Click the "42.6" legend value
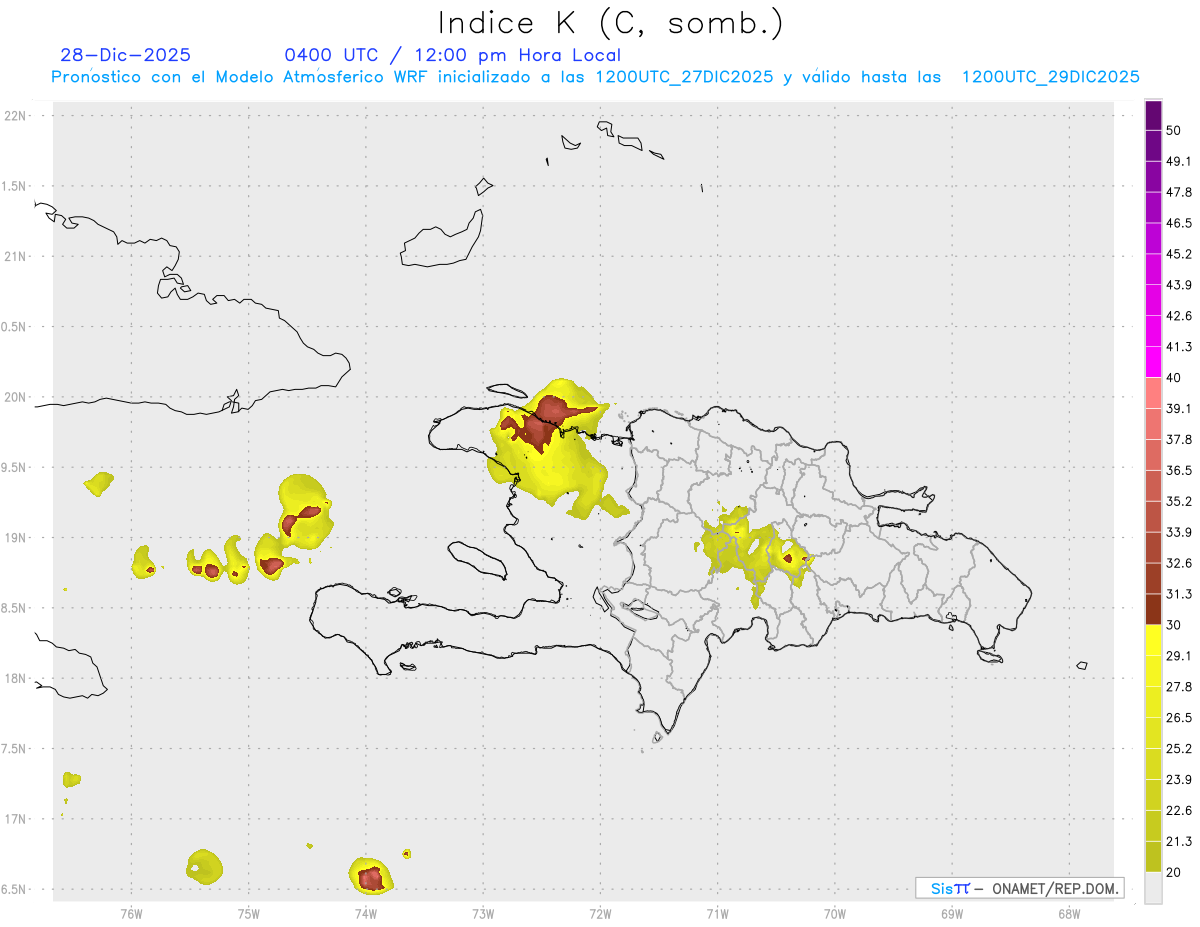Viewport: 1200px width, 927px height. [x=1179, y=316]
